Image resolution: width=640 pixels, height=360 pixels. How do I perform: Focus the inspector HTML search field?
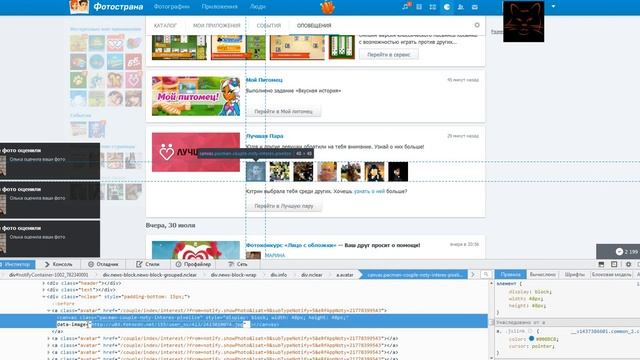[486, 275]
